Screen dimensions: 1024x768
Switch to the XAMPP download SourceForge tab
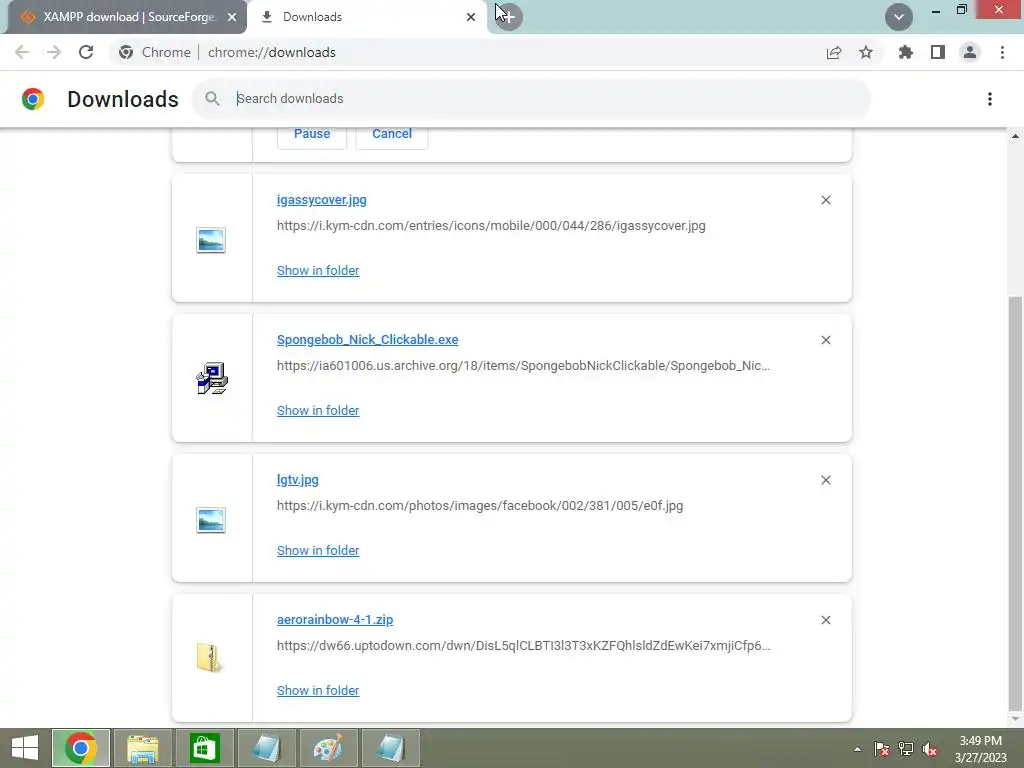pyautogui.click(x=127, y=17)
